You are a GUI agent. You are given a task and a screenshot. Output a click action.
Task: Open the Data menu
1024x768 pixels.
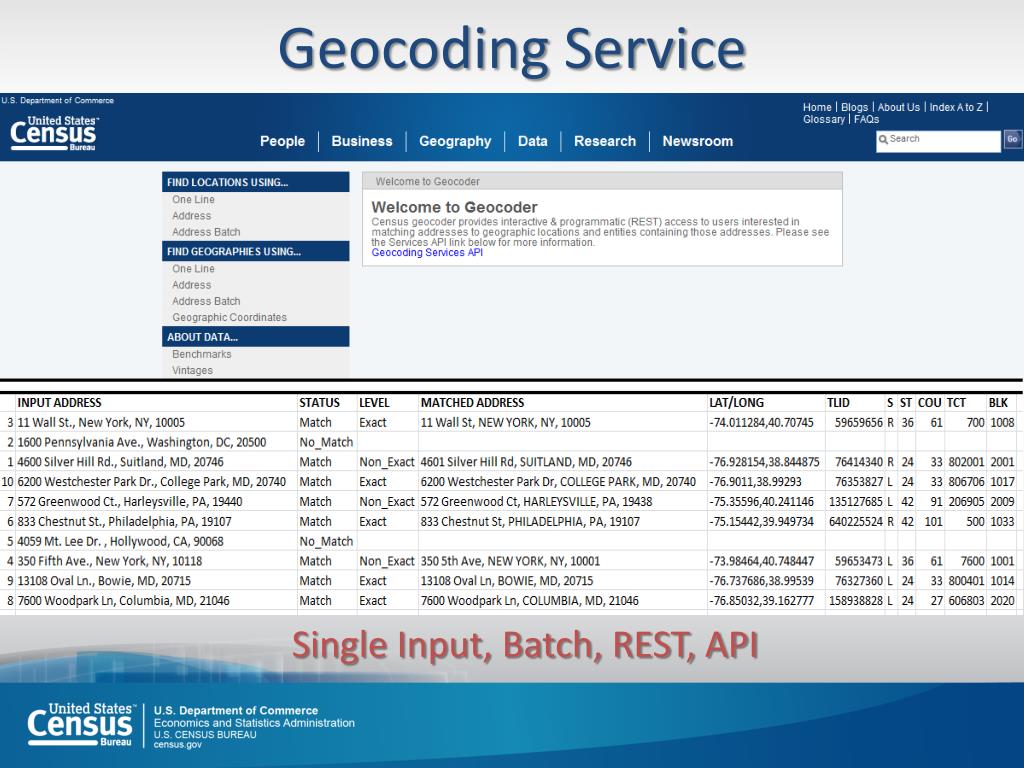(x=532, y=141)
